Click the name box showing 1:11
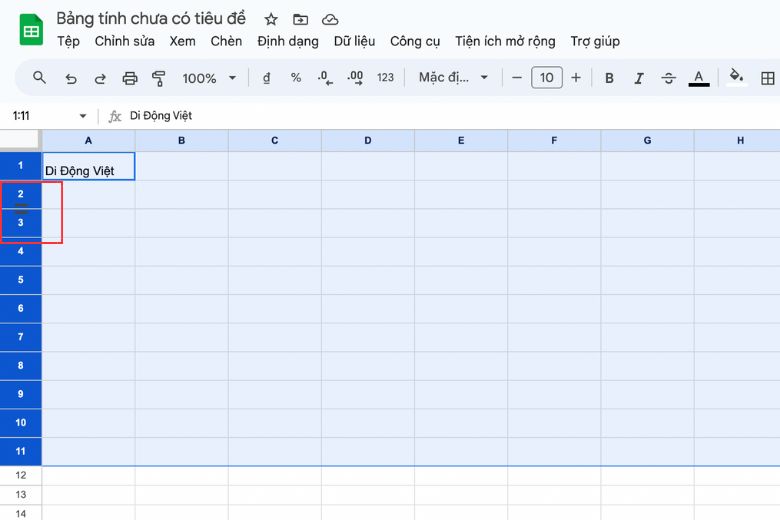 (21, 116)
